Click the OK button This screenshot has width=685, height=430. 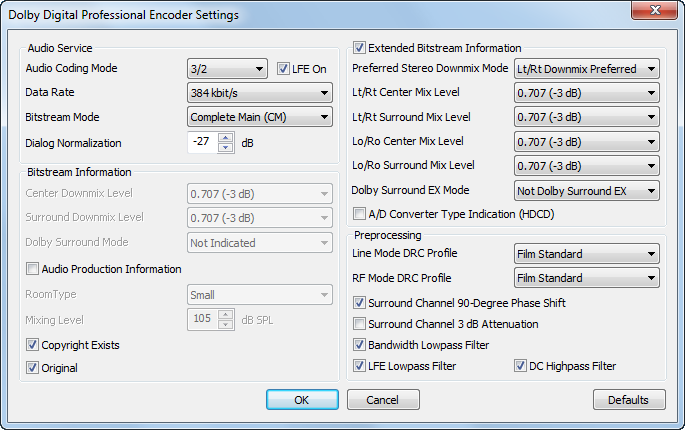pyautogui.click(x=302, y=399)
